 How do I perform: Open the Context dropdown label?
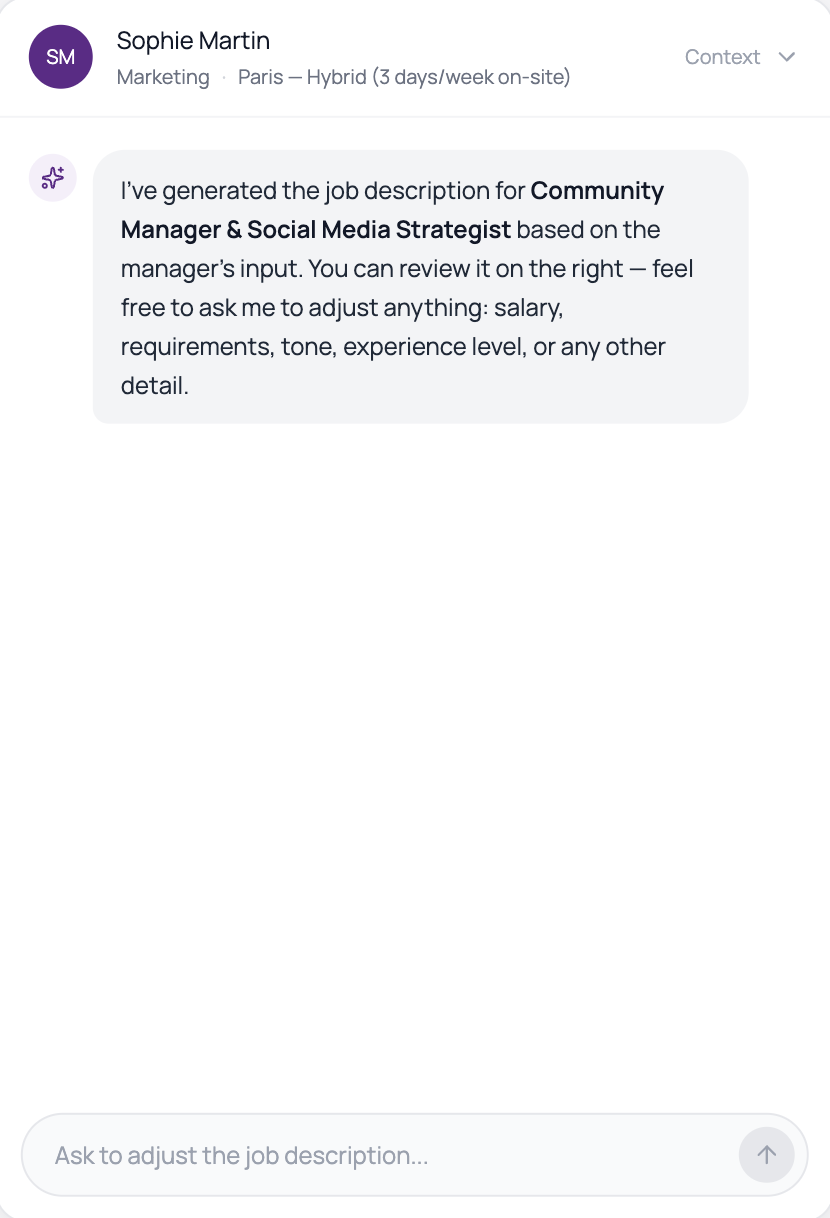pos(722,57)
